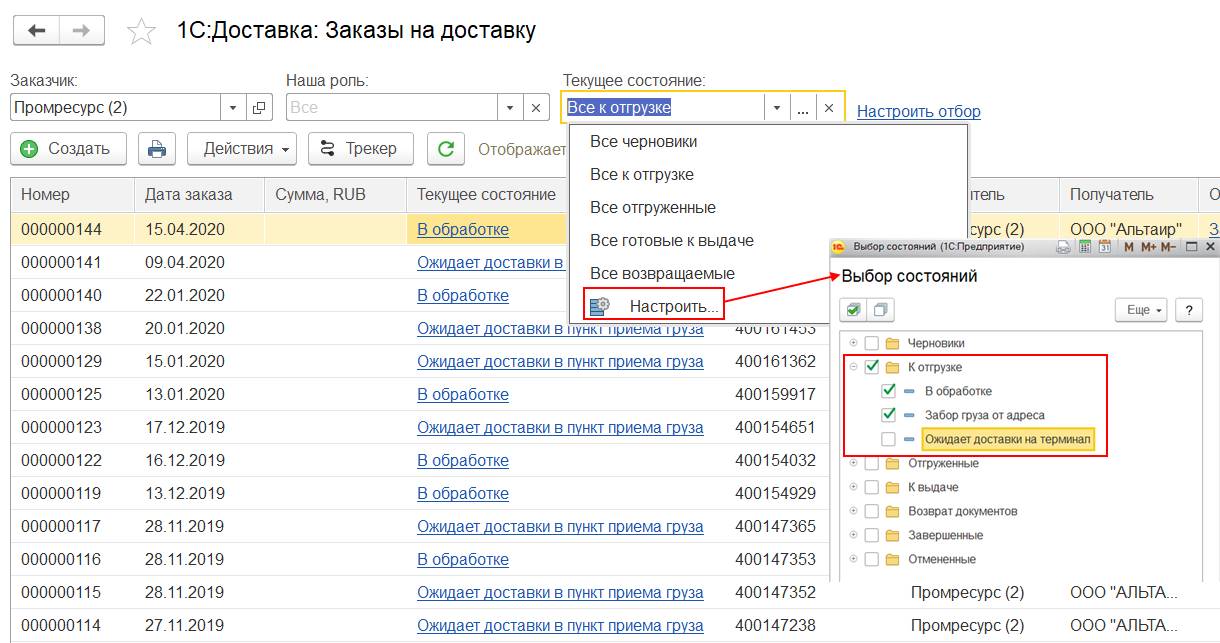This screenshot has height=643, width=1220.
Task: Sort by Номер column header
Action: click(x=72, y=195)
